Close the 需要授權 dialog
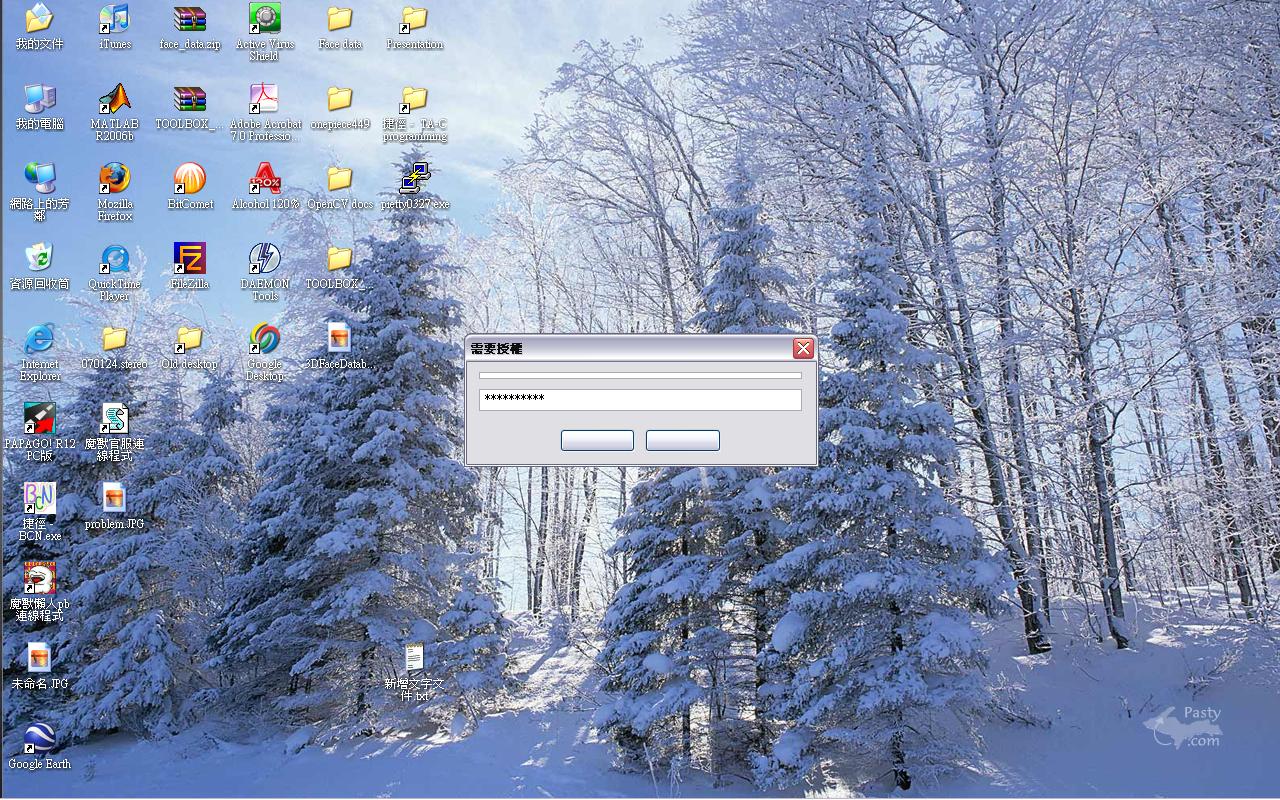 803,348
